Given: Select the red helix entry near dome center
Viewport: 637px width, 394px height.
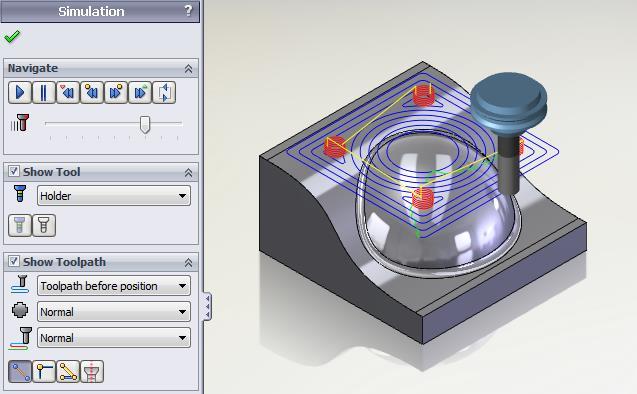Looking at the screenshot, I should point(423,198).
